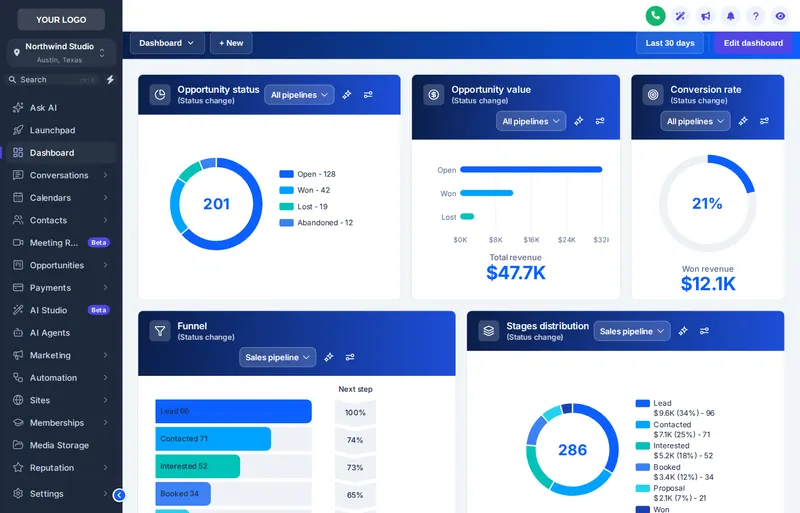Open the bell notifications icon

[x=731, y=16]
